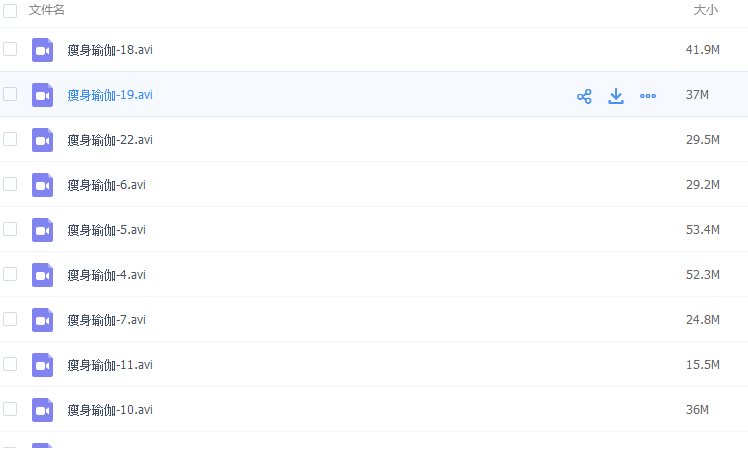Screen dimensions: 748x471
Task: Open the file name 瘦身瑜伽-19.avi
Action: 110,95
